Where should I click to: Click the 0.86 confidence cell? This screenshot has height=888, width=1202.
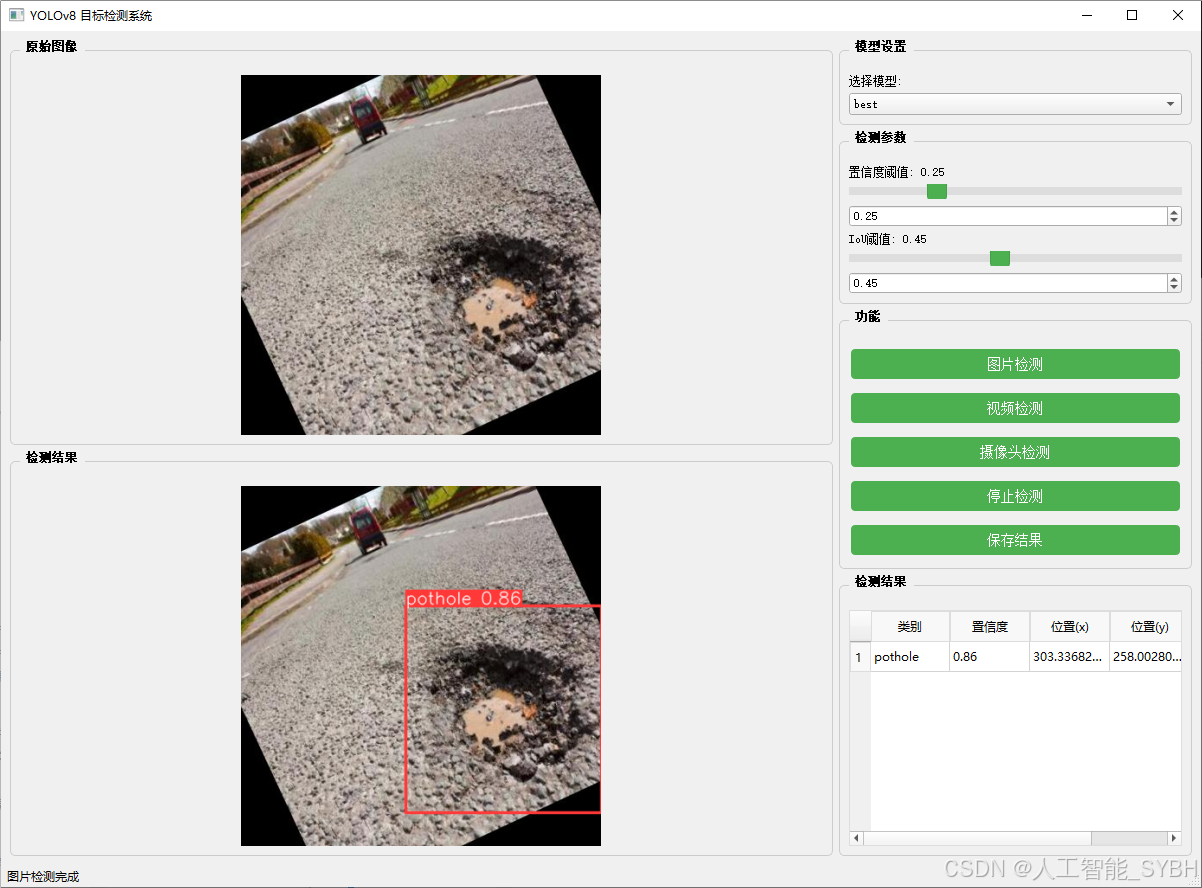990,657
